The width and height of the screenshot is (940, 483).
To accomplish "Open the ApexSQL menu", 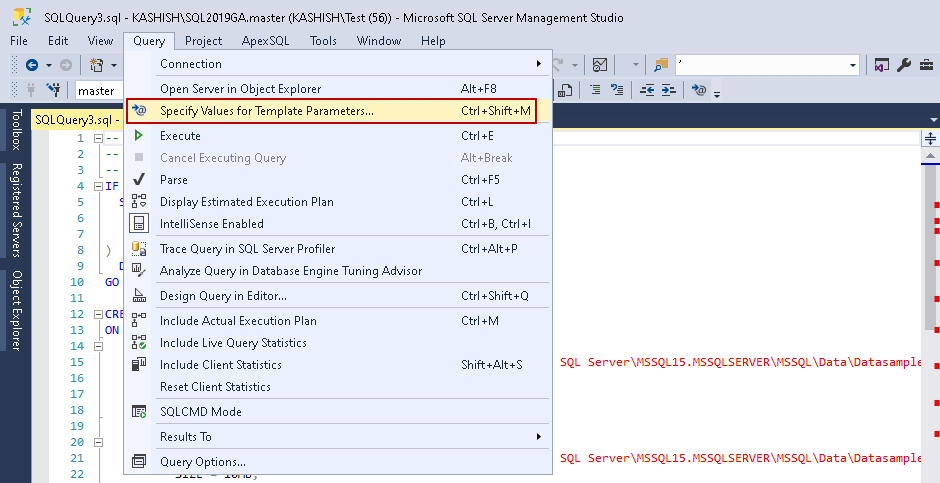I will [265, 41].
